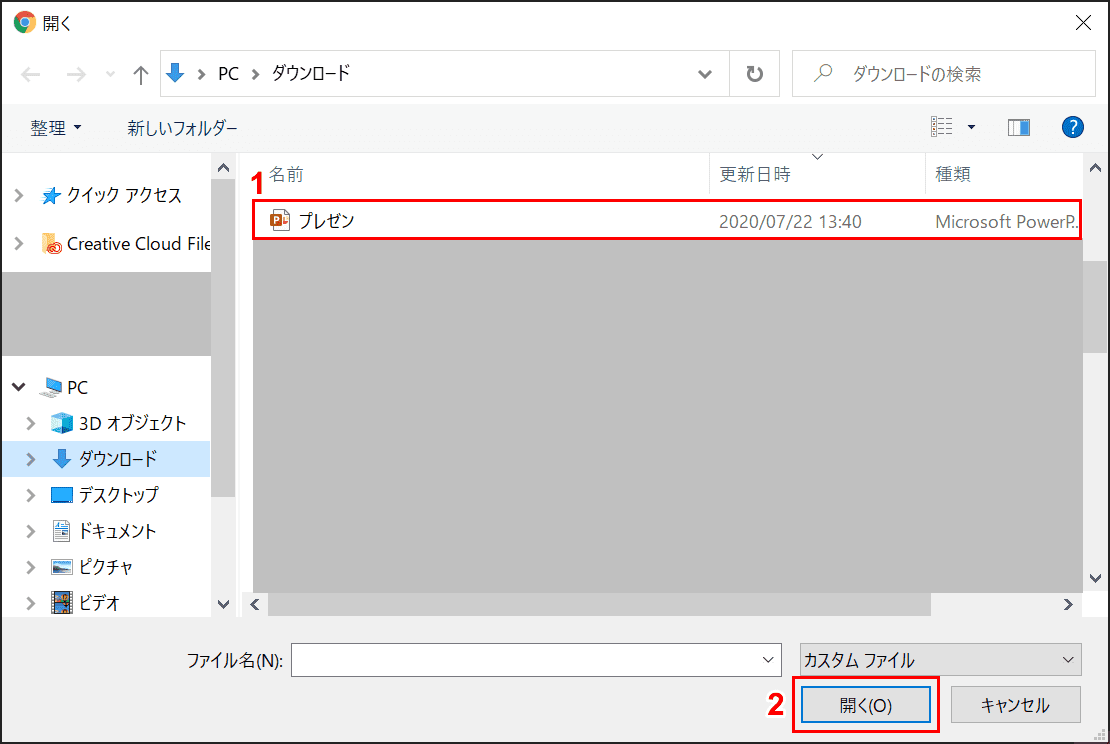This screenshot has height=744, width=1110.
Task: Expand クイック アクセス in the tree
Action: point(19,195)
